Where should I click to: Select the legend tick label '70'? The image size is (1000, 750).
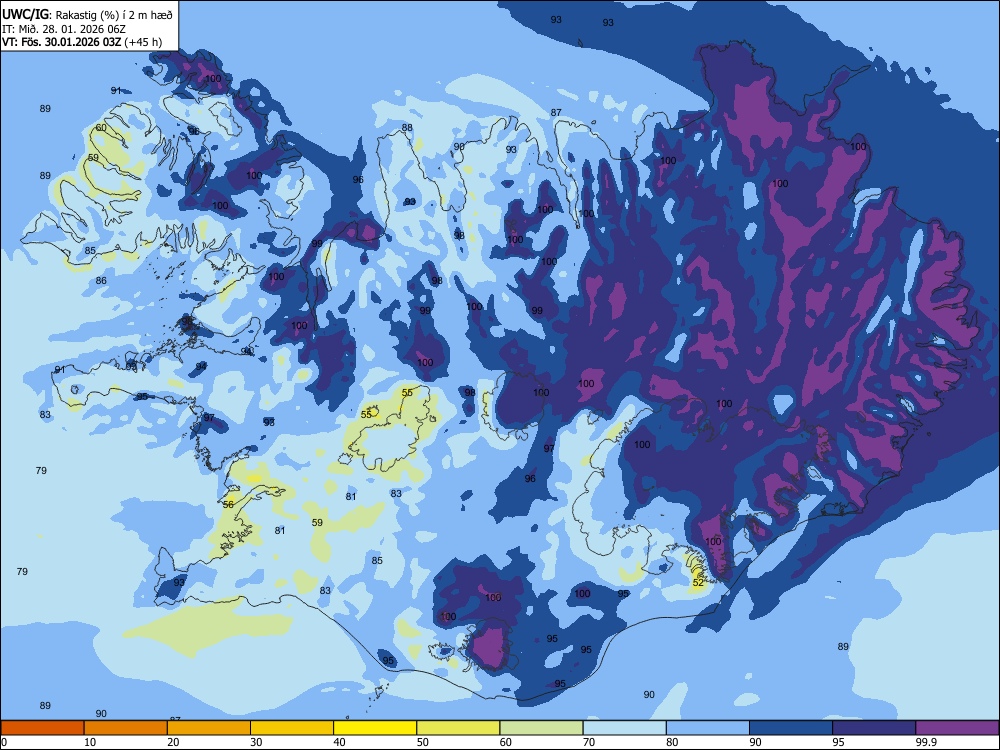click(x=589, y=742)
